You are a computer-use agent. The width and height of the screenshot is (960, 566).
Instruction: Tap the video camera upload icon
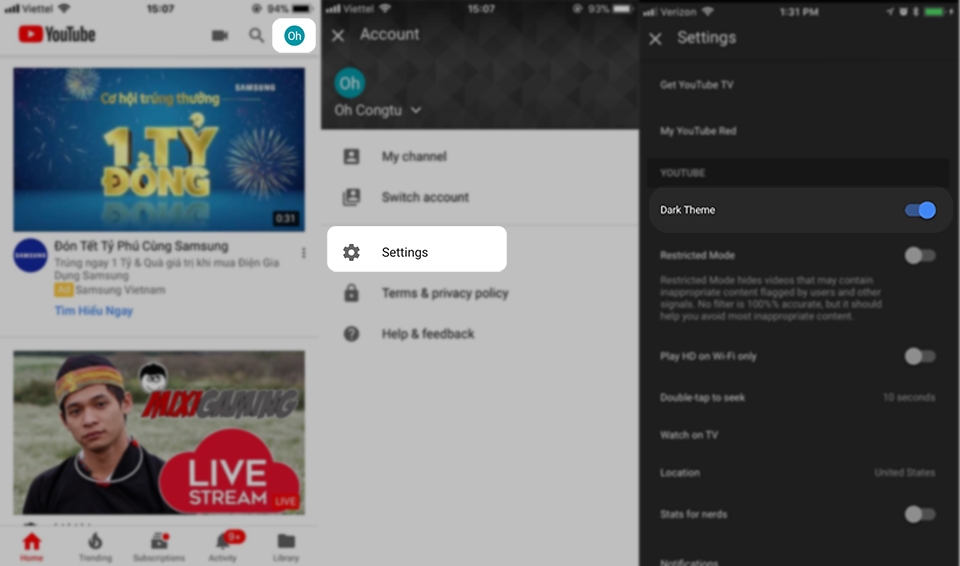point(220,36)
